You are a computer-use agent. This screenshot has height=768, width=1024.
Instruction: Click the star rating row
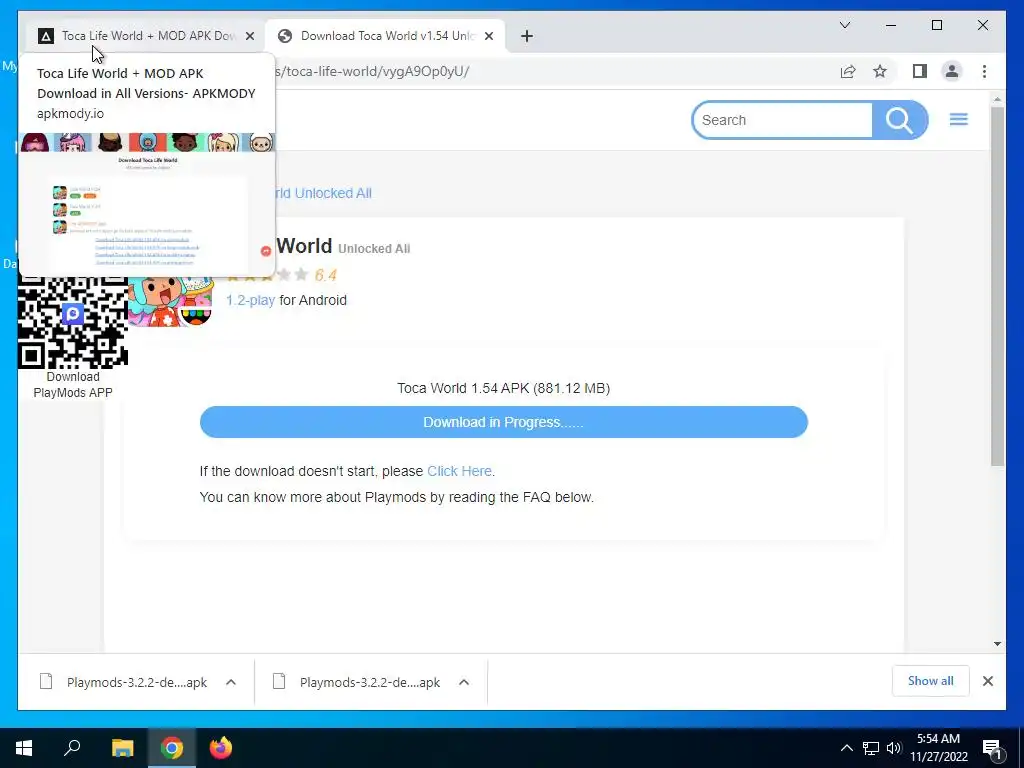click(x=266, y=275)
